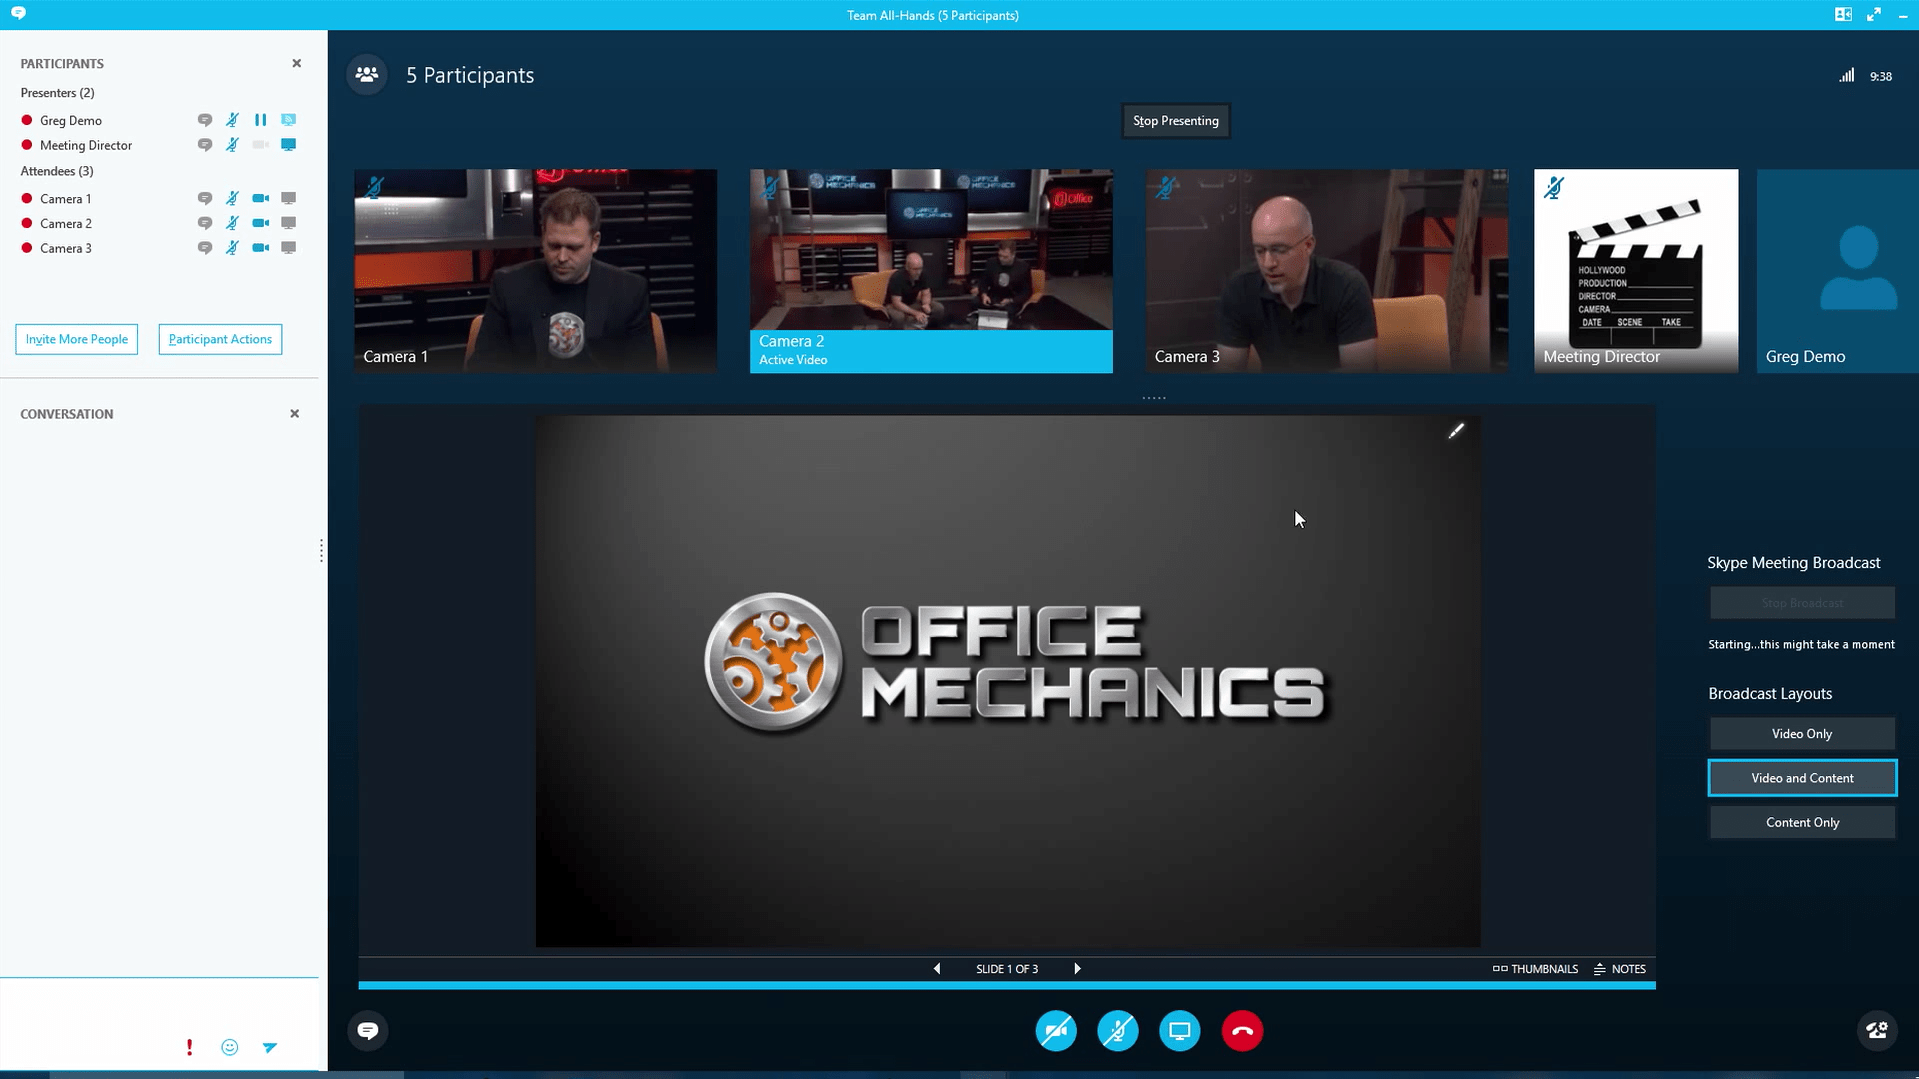Hang up the call
The height and width of the screenshot is (1079, 1919).
[1242, 1031]
